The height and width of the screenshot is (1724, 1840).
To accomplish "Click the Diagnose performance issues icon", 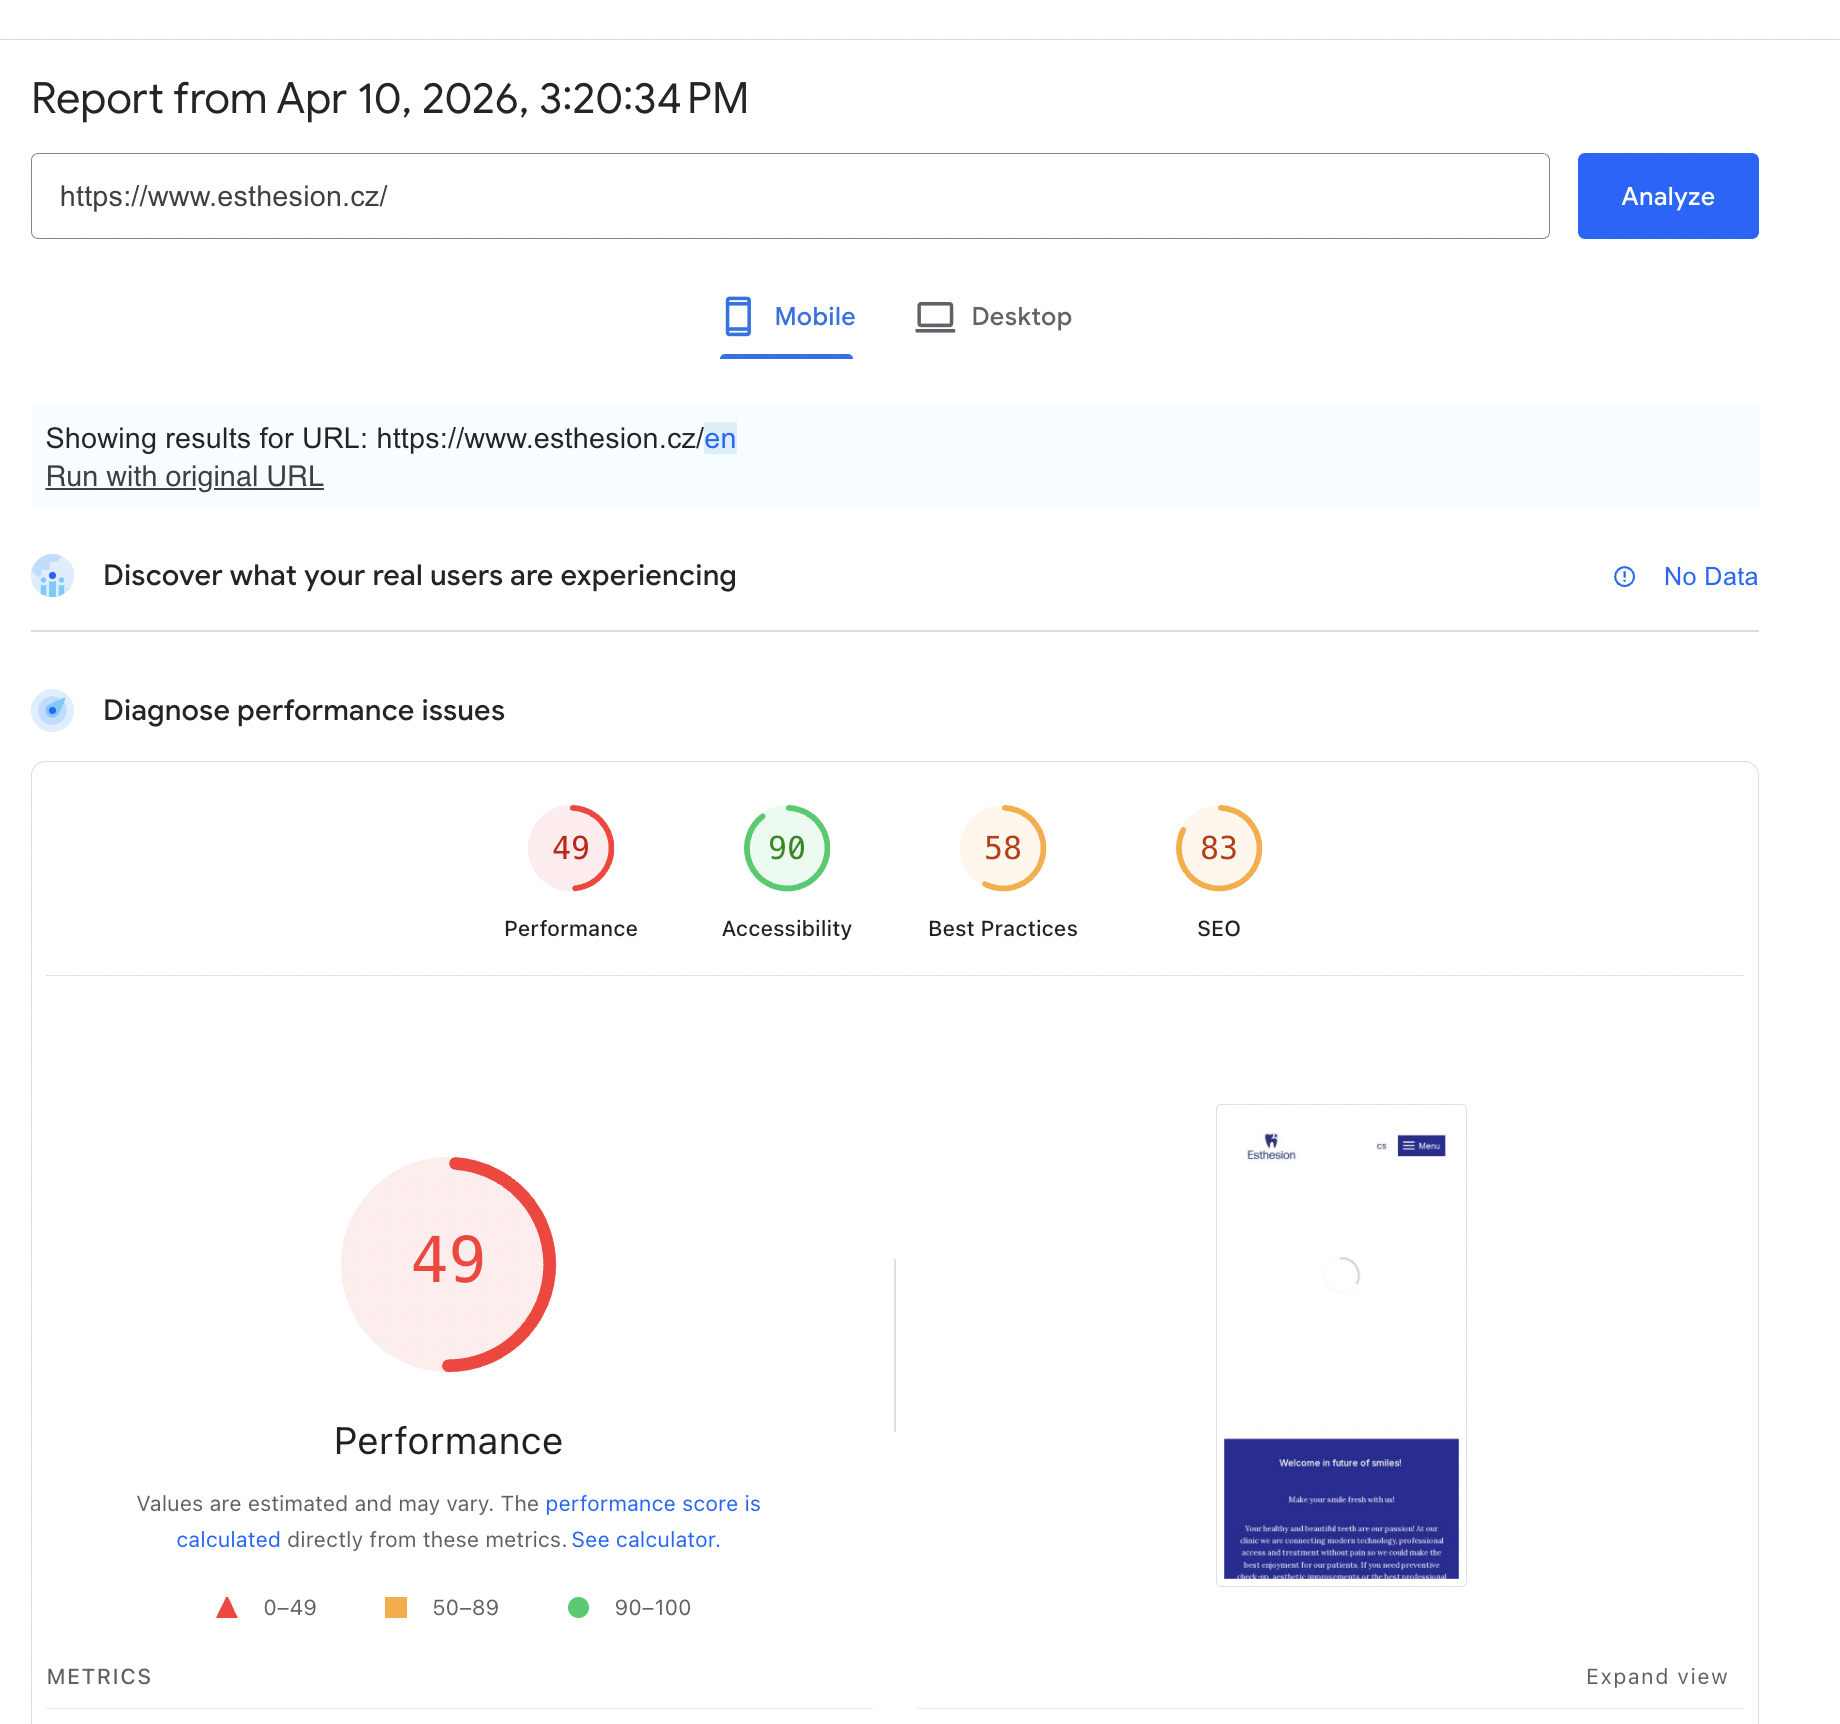I will [52, 710].
